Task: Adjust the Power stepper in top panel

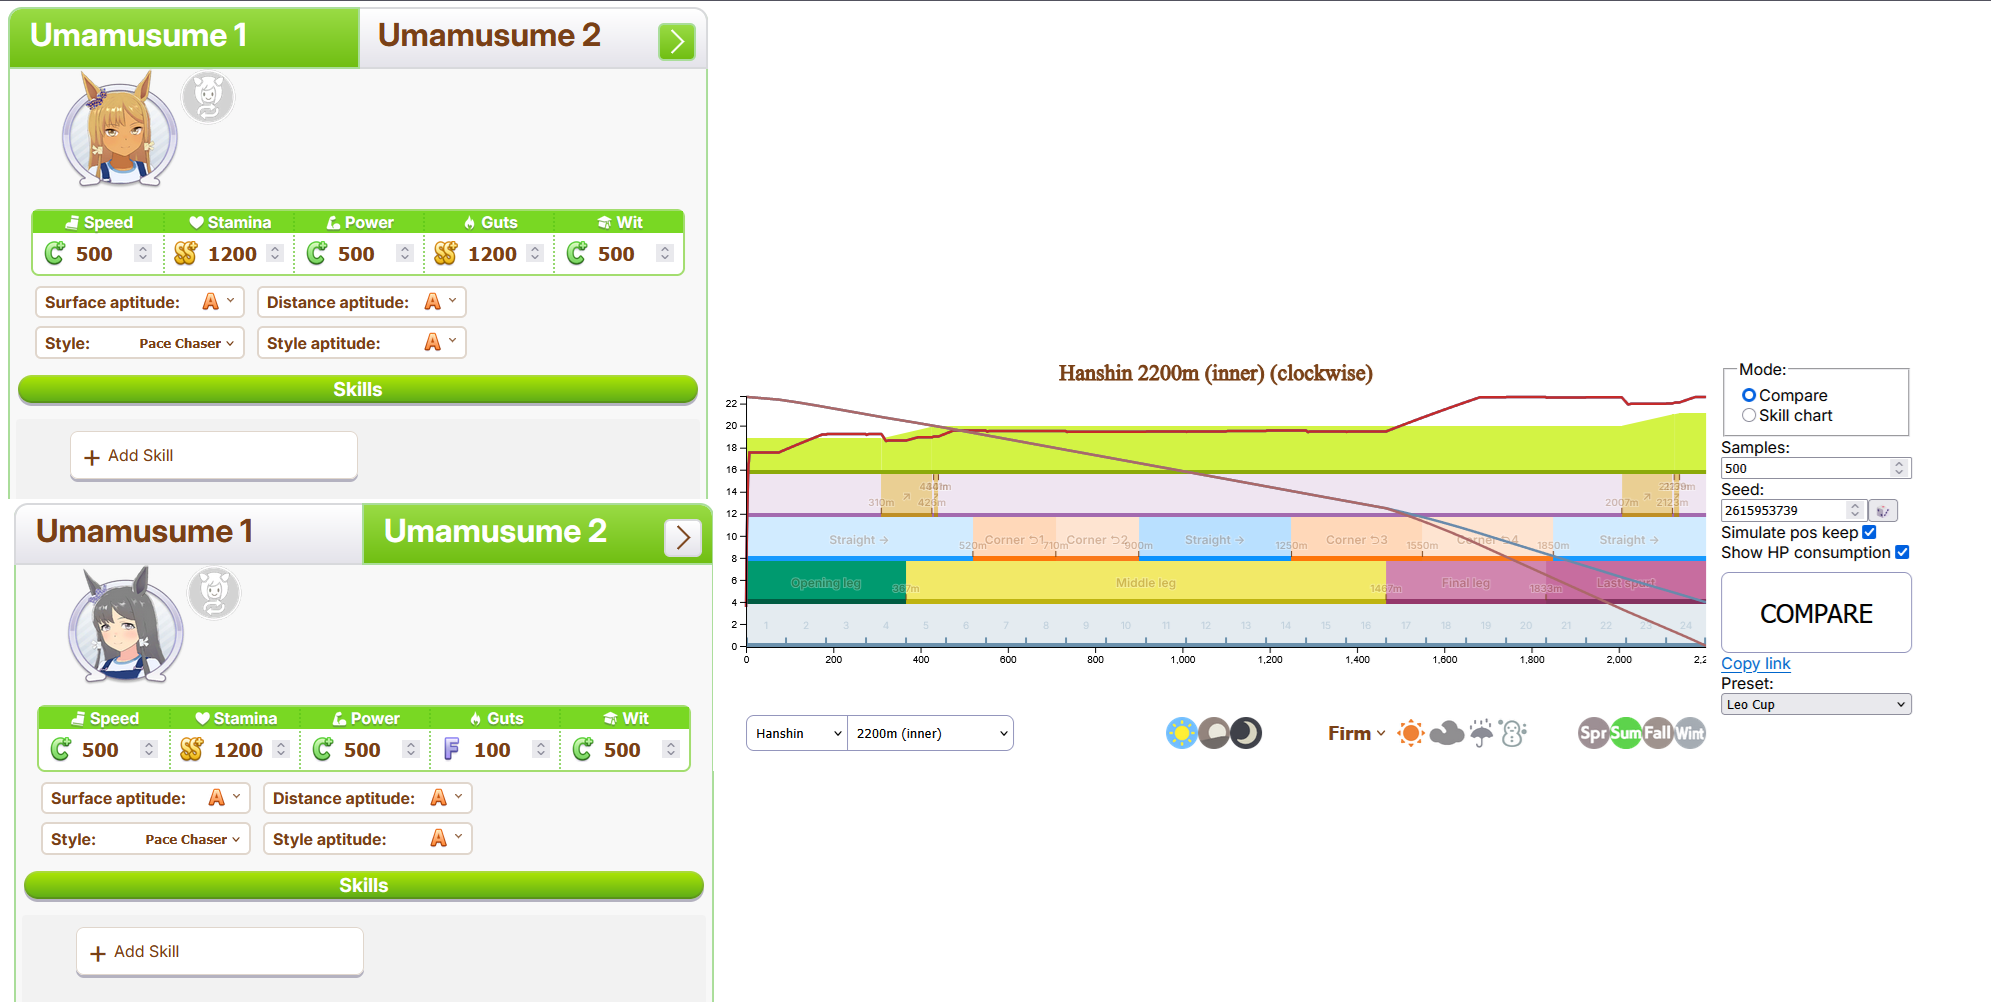Action: tap(405, 253)
